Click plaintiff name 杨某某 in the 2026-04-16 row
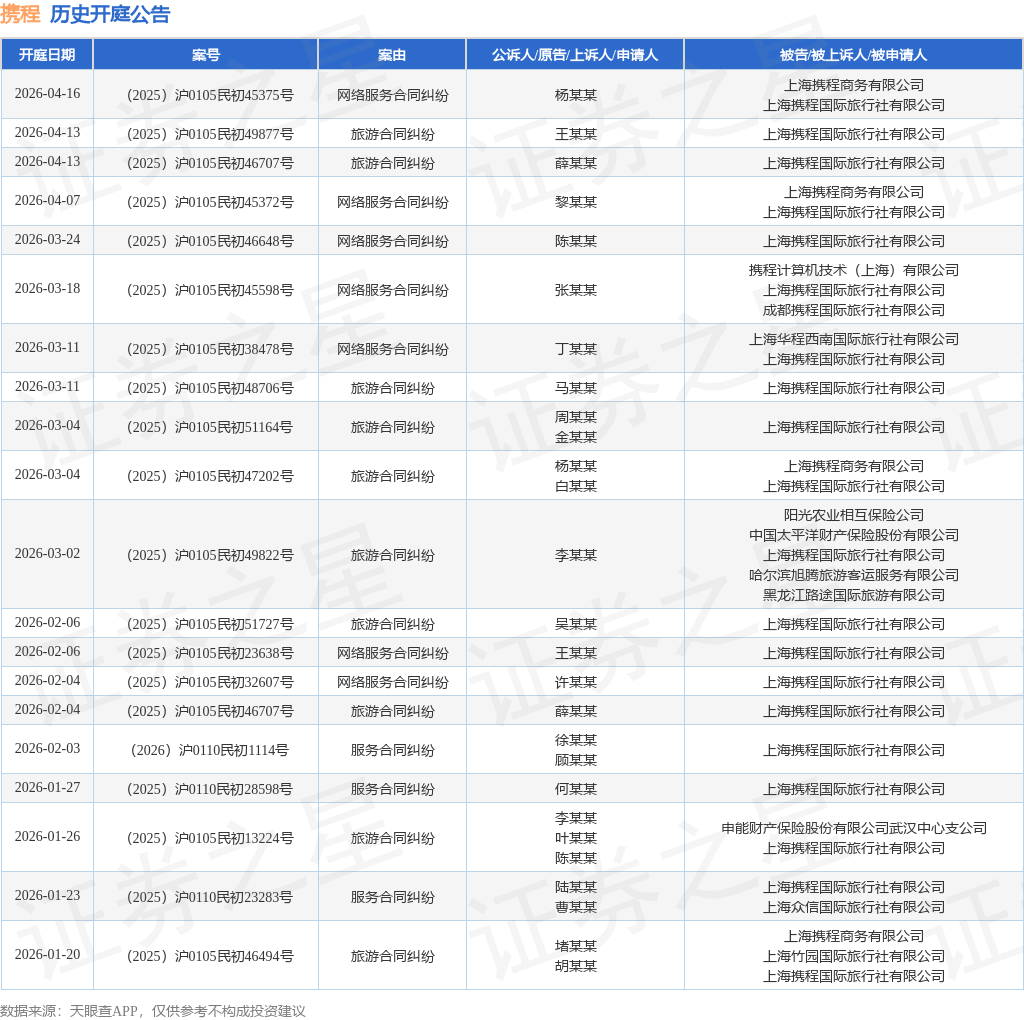1024x1020 pixels. point(575,95)
